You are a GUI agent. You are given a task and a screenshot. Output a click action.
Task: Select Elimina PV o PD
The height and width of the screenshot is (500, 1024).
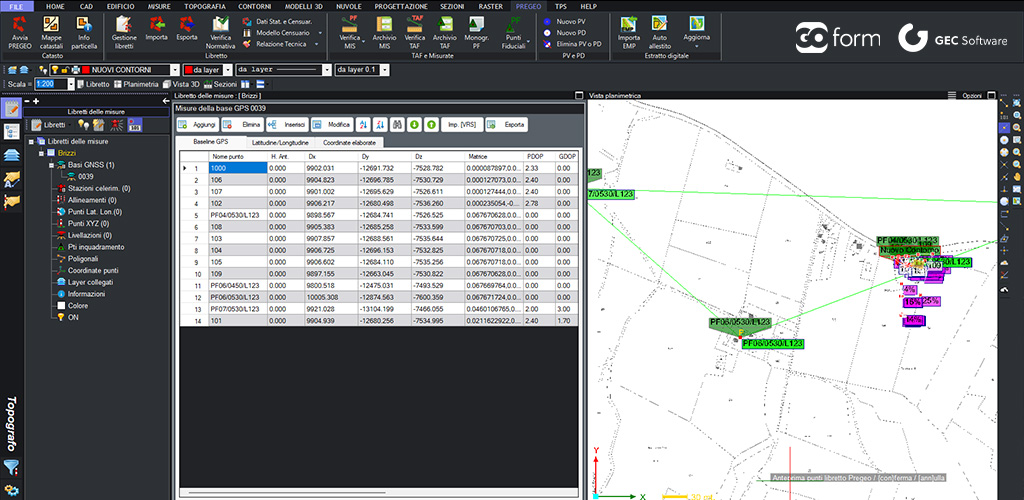[x=572, y=44]
